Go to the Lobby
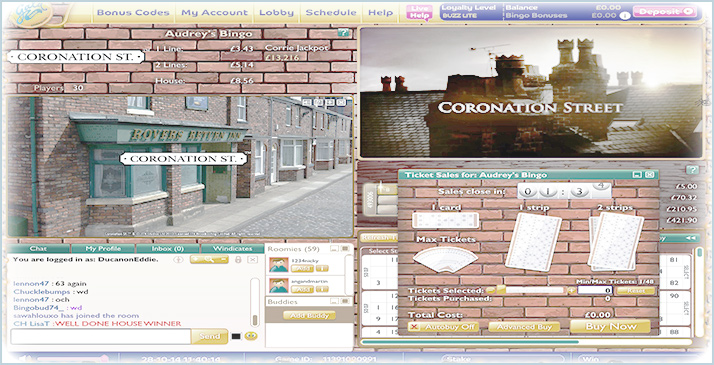Screen dimensions: 714x365 coord(276,13)
